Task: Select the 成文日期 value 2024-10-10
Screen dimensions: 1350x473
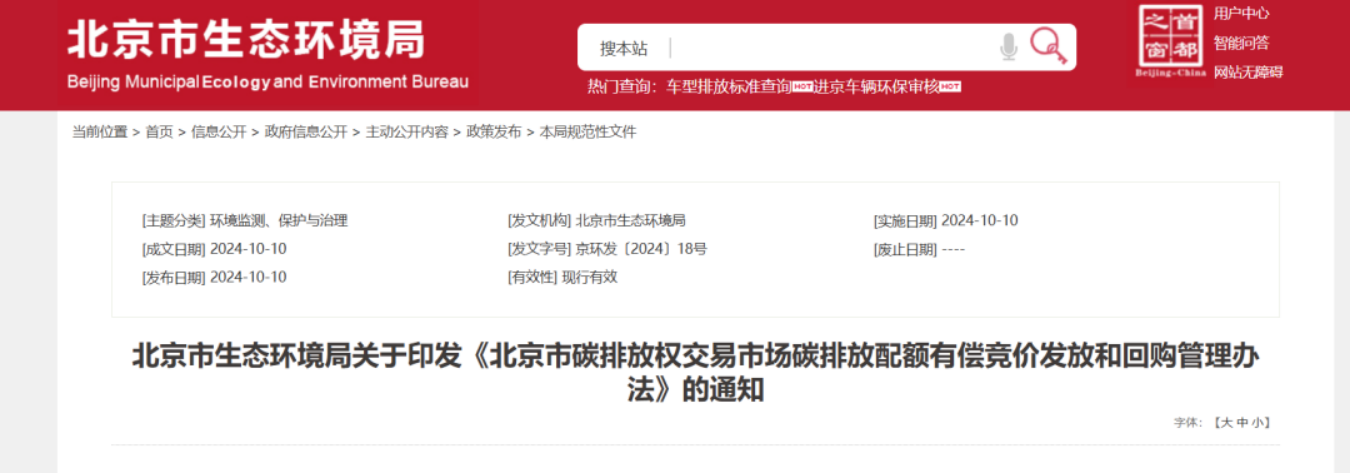Action: click(248, 249)
